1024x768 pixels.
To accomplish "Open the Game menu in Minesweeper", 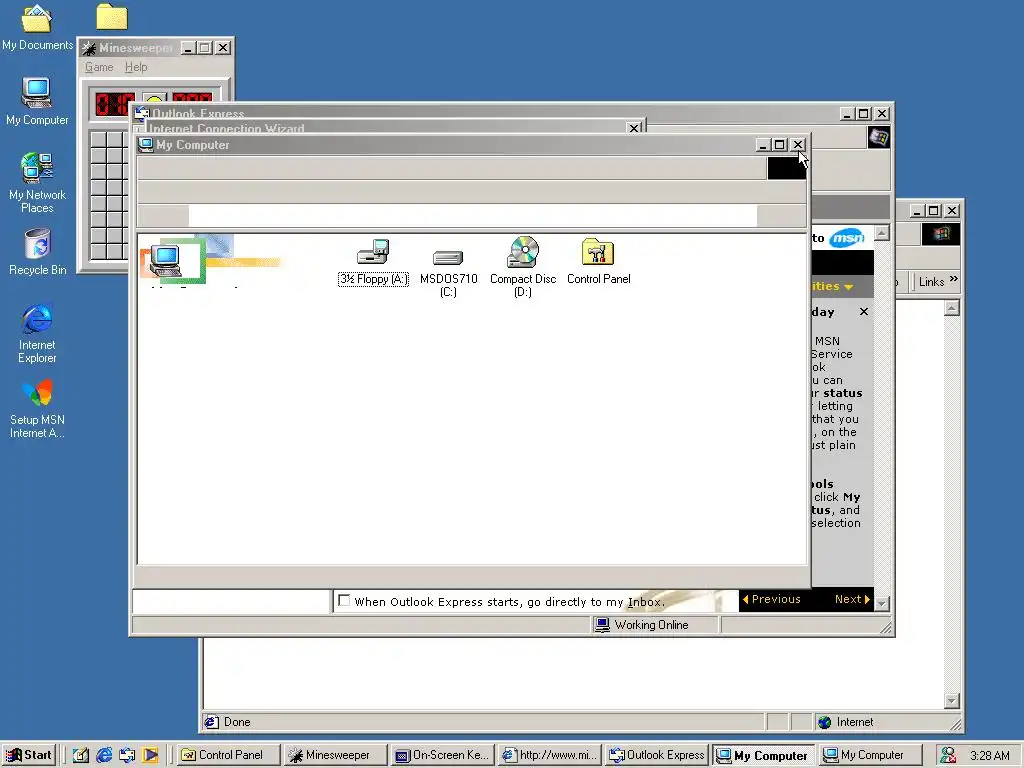I will [x=99, y=67].
